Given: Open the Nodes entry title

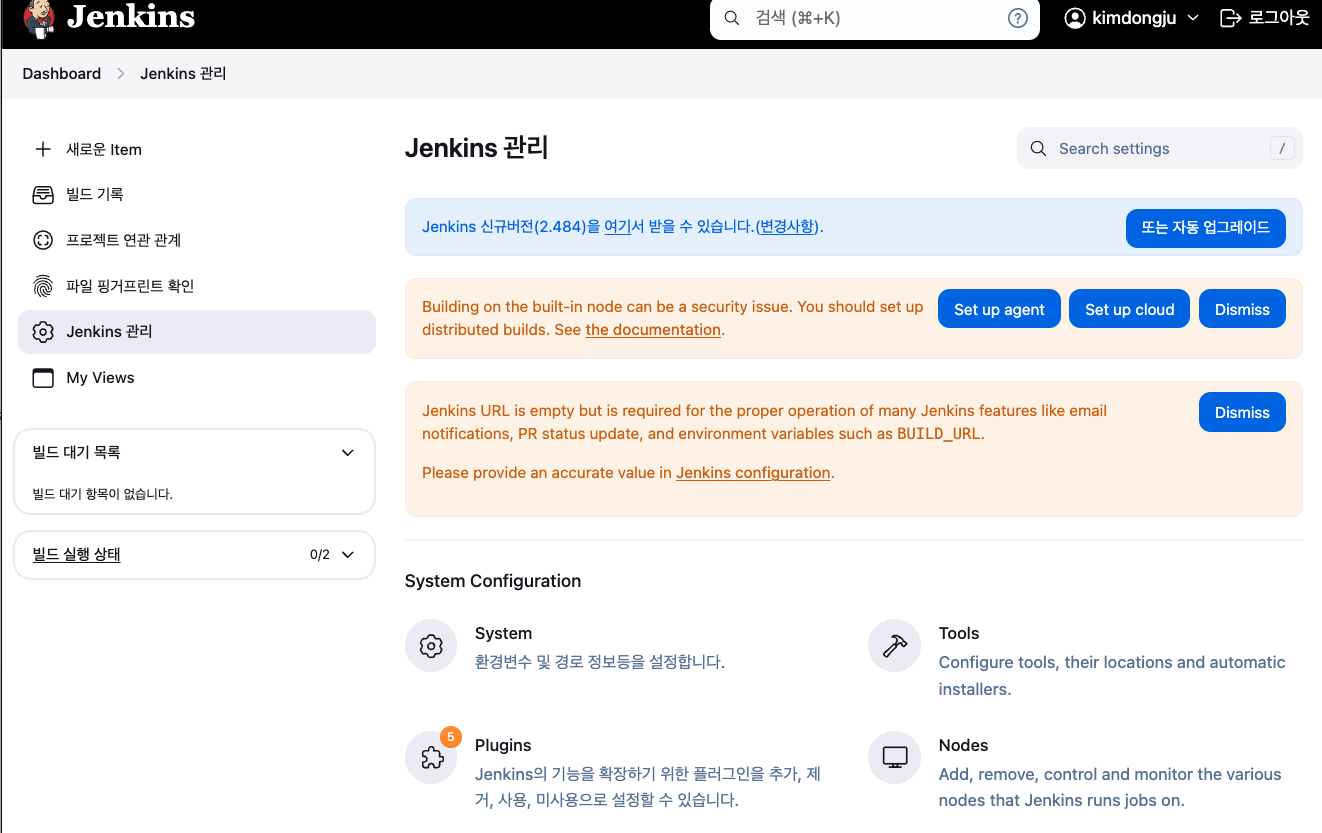Looking at the screenshot, I should point(963,746).
